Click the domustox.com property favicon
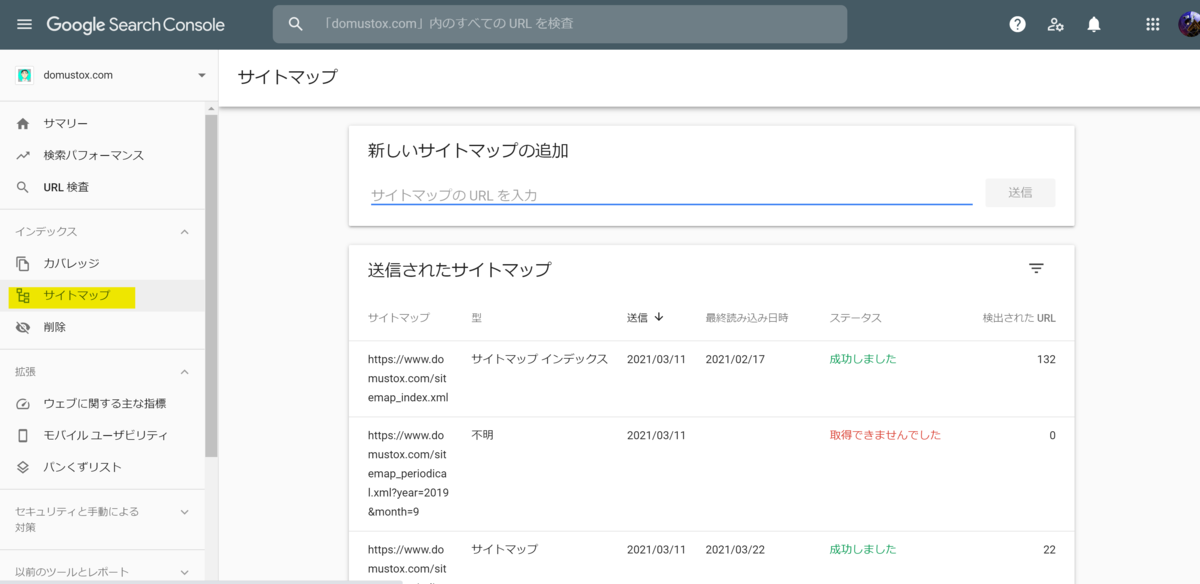The height and width of the screenshot is (584, 1200). tap(25, 75)
